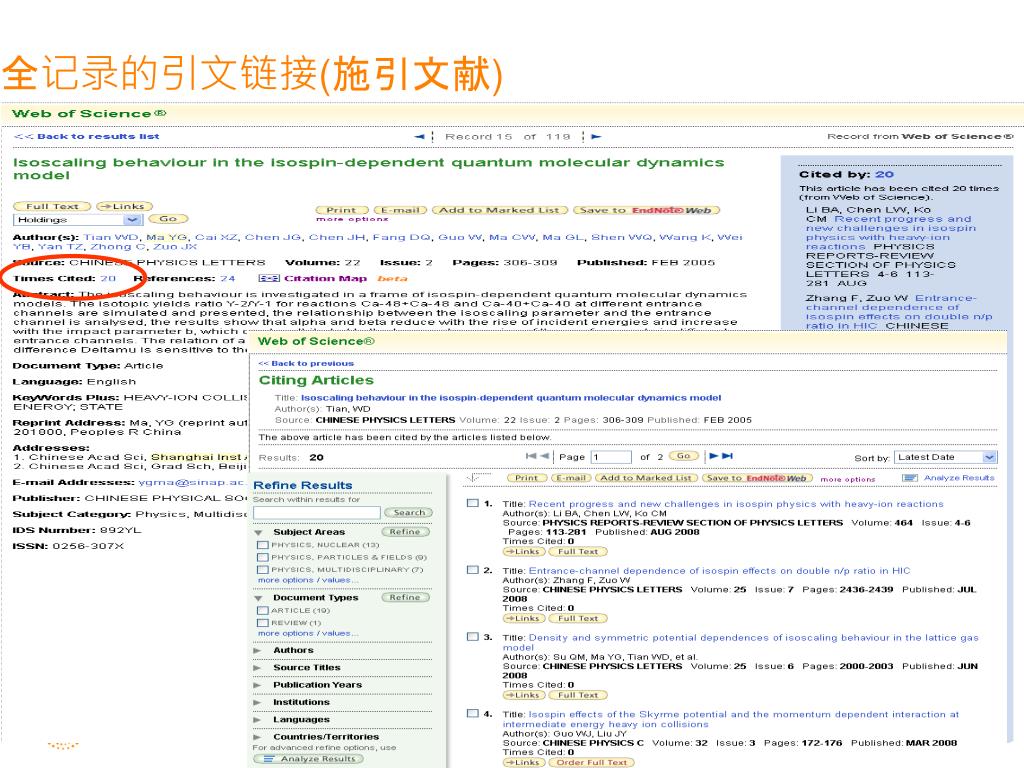Click Search button in Refine Results
The image size is (1024, 768).
(x=409, y=513)
